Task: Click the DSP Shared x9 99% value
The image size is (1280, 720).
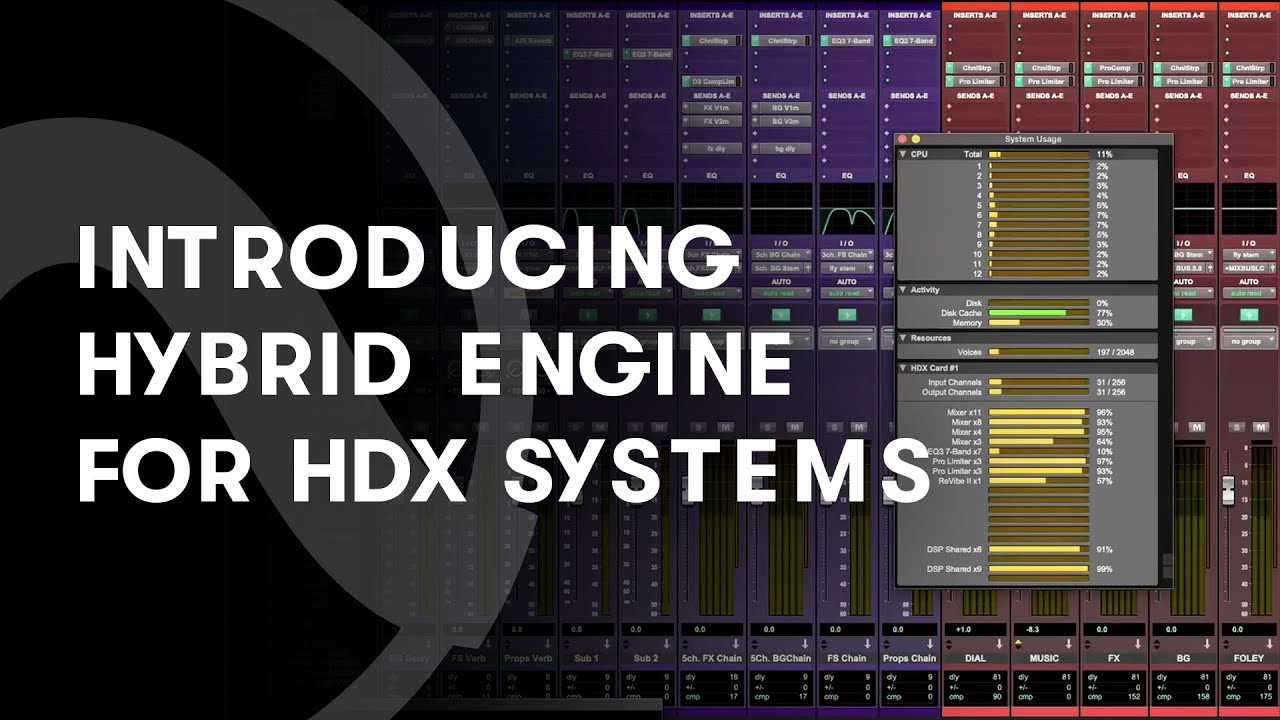Action: coord(1104,569)
